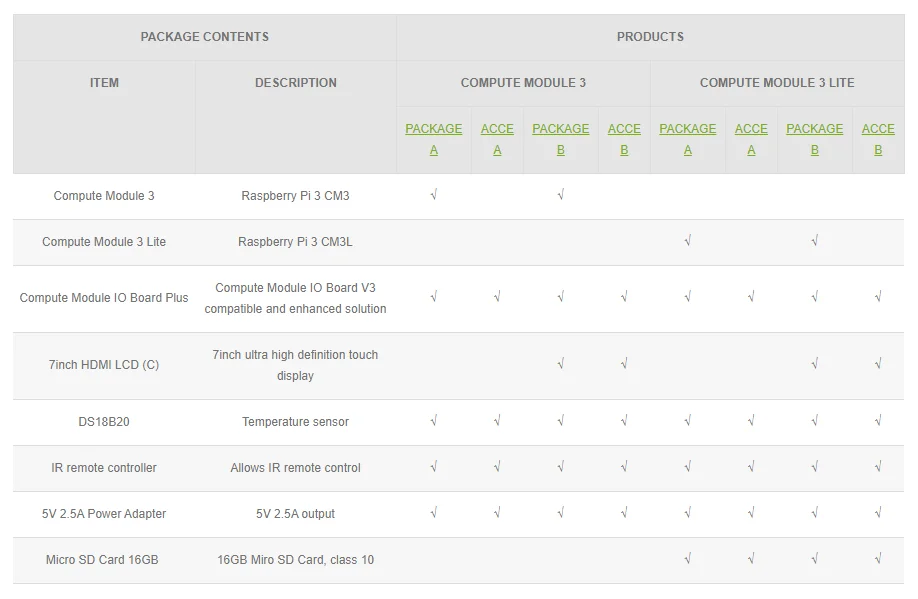Select 'Compute Module IO Board Plus' item cell

(104, 298)
